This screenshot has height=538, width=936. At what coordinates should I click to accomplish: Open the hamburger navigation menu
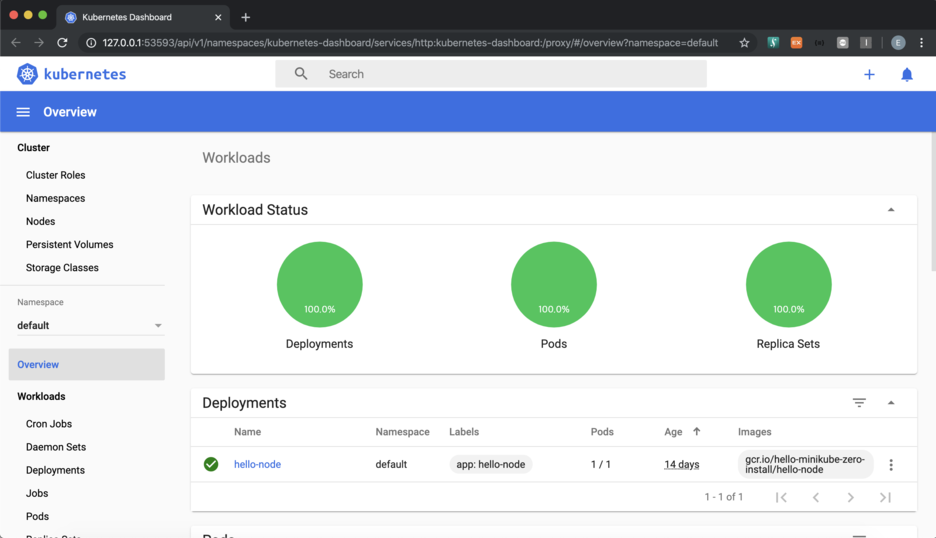23,112
